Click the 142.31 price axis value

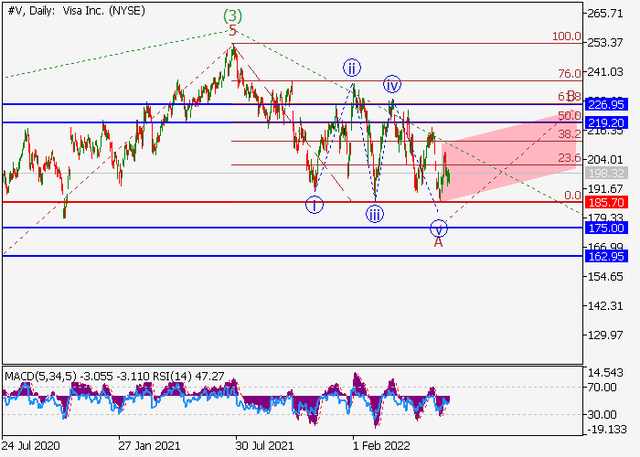[x=605, y=306]
